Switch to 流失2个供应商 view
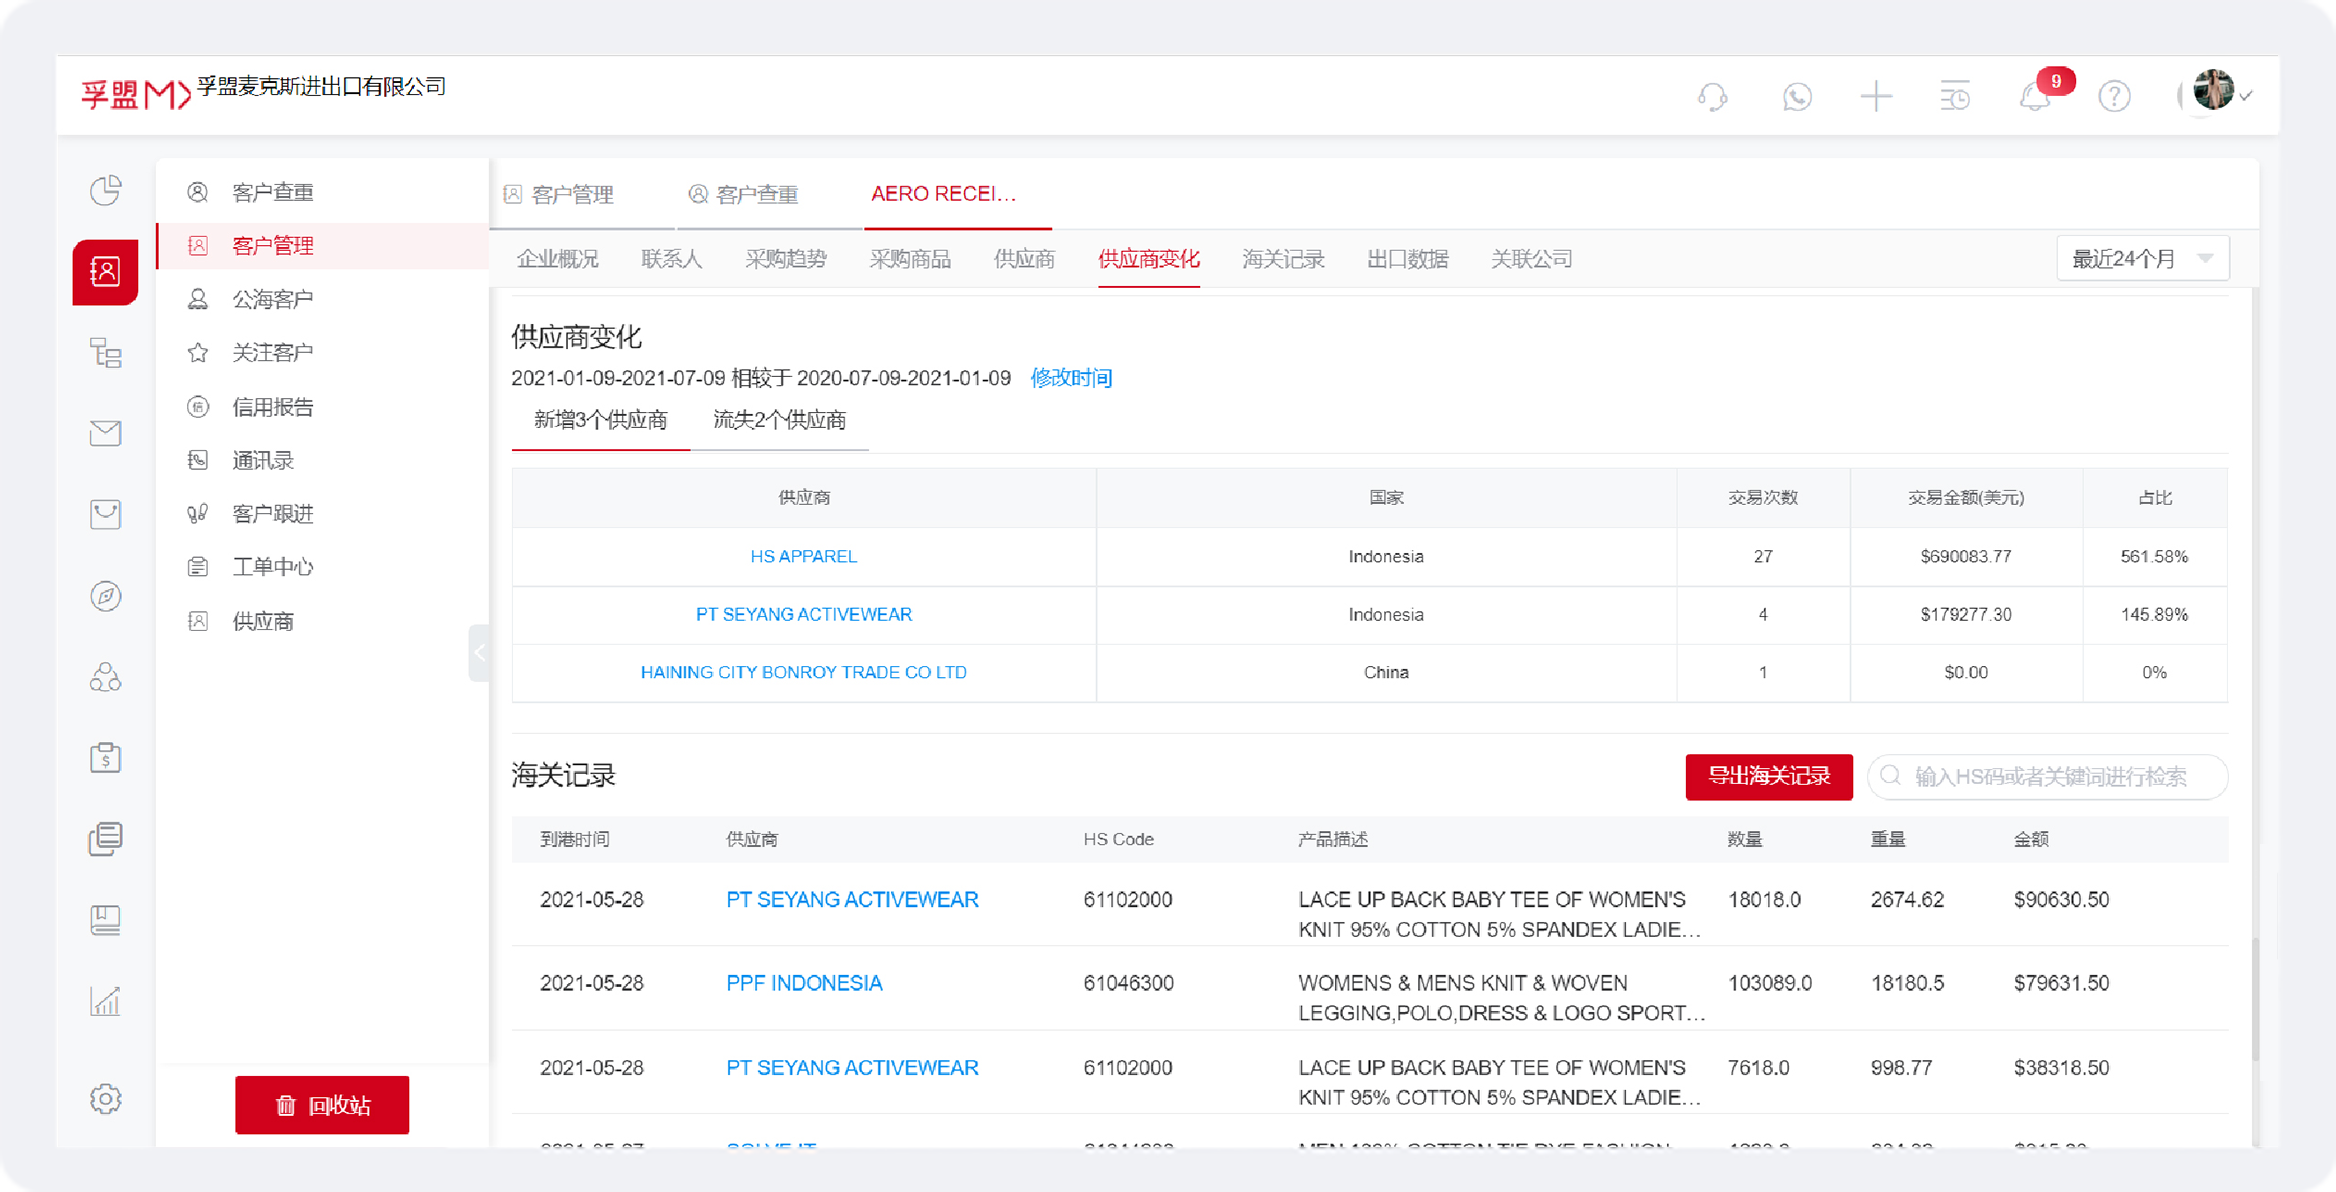Screen dimensions: 2336x1192 tap(780, 420)
